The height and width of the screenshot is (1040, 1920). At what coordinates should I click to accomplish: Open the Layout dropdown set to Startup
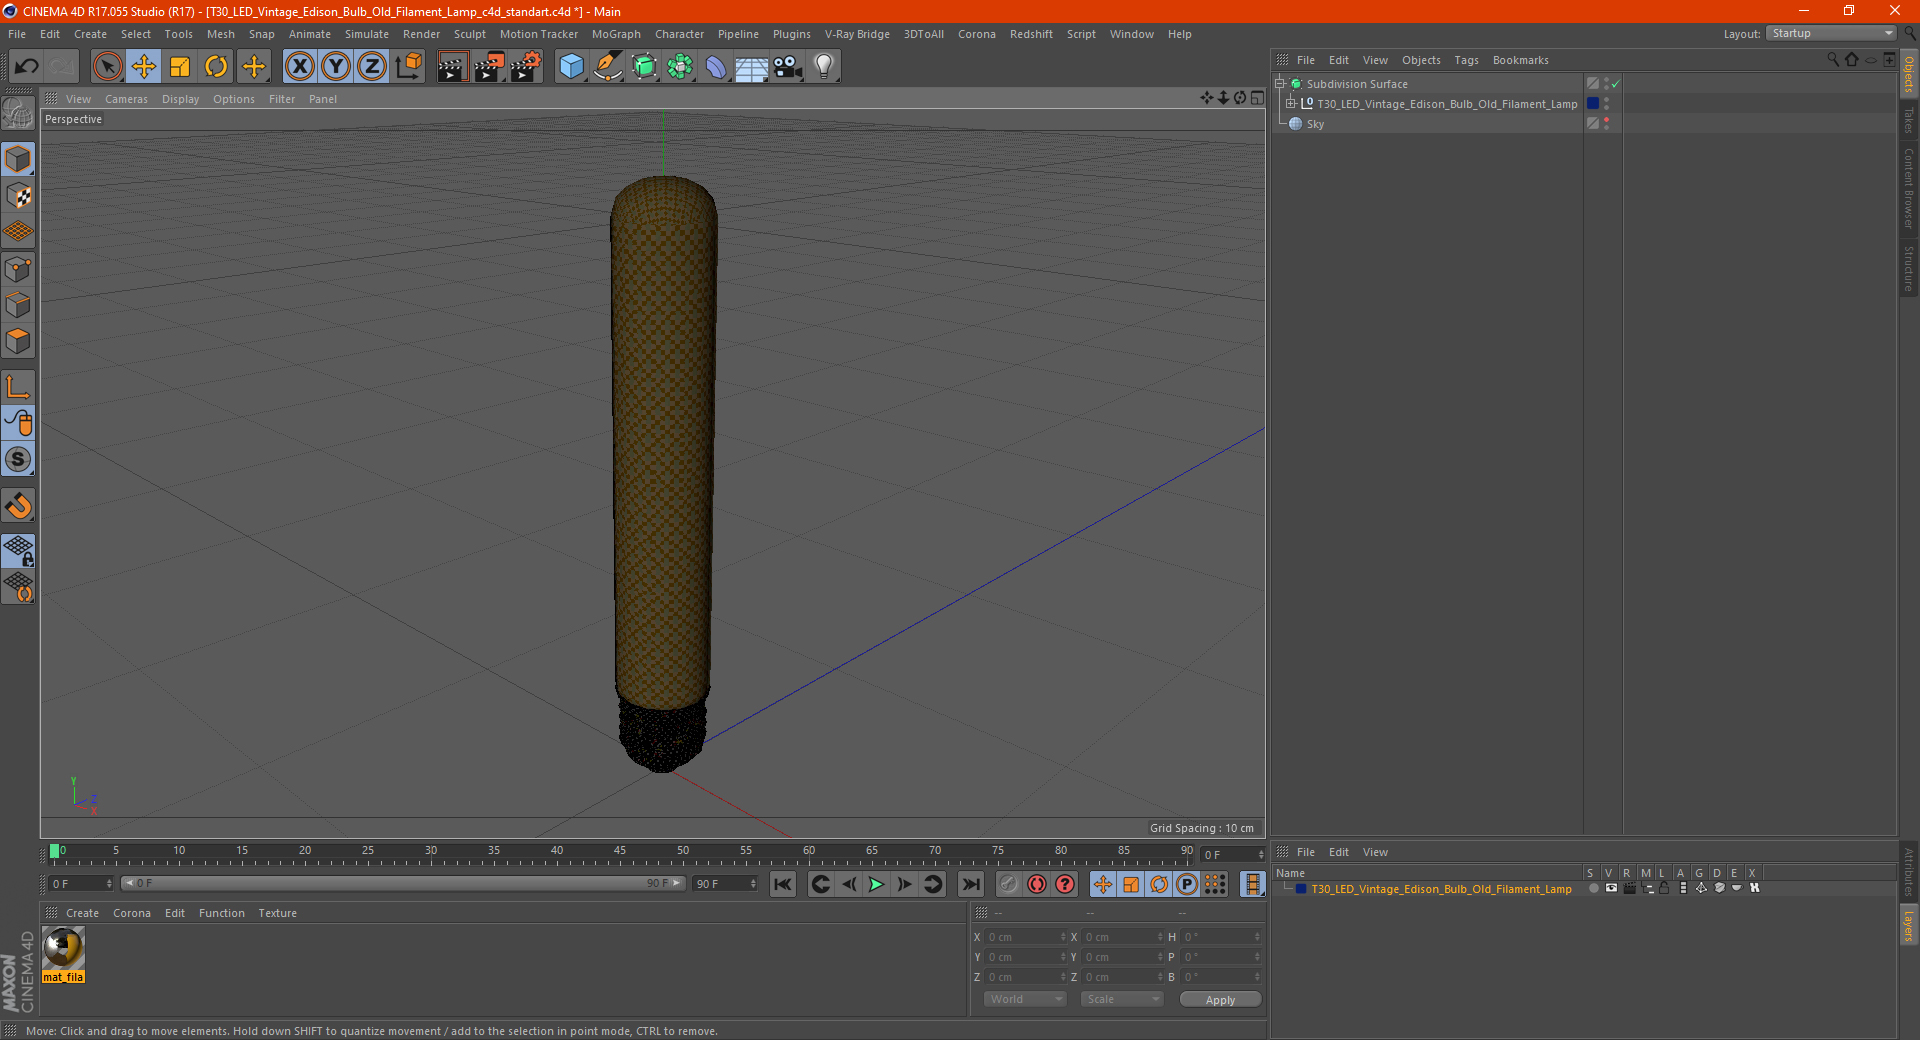[1832, 33]
